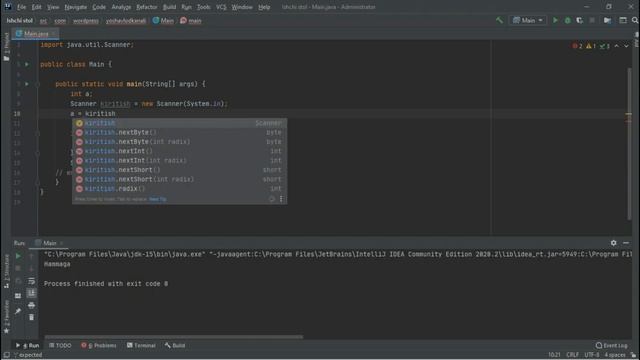Viewport: 640px width, 360px height.
Task: Click the console horizontal scrollbar
Action: pos(174,337)
